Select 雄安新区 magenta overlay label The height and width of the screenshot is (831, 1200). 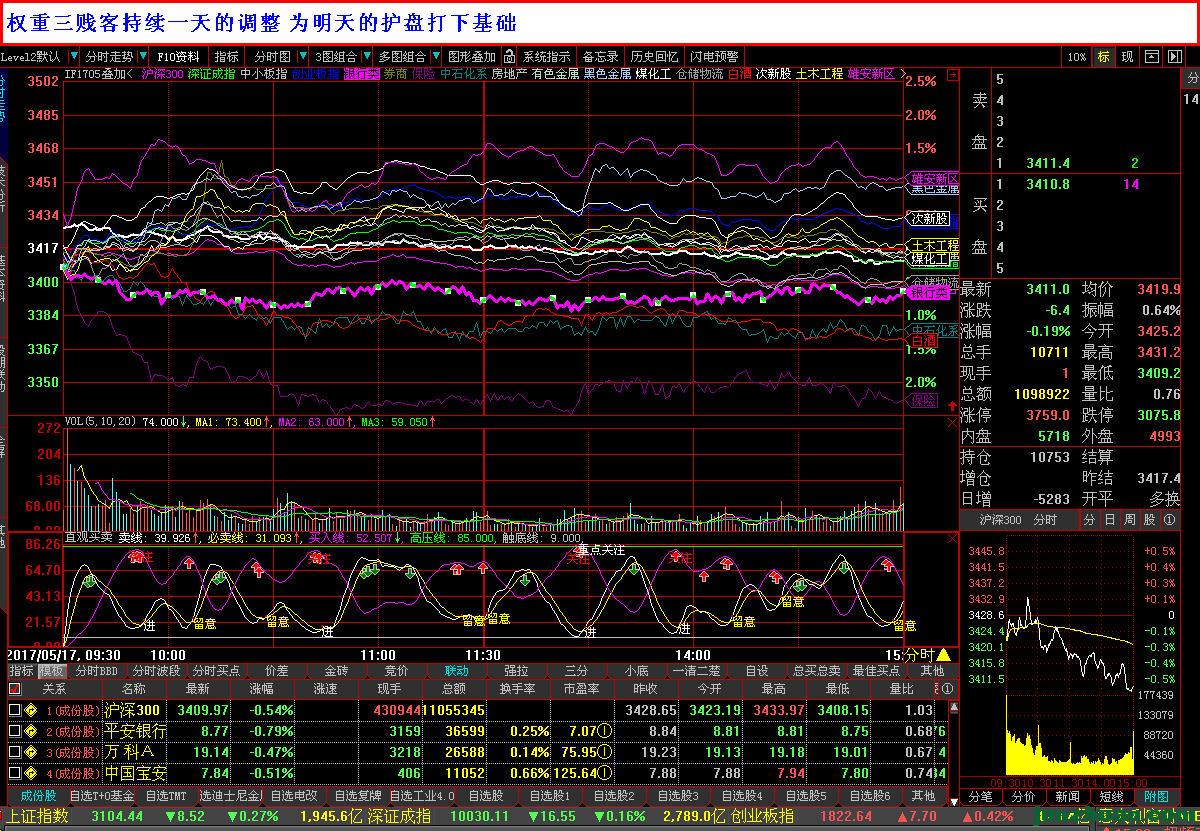click(x=872, y=74)
